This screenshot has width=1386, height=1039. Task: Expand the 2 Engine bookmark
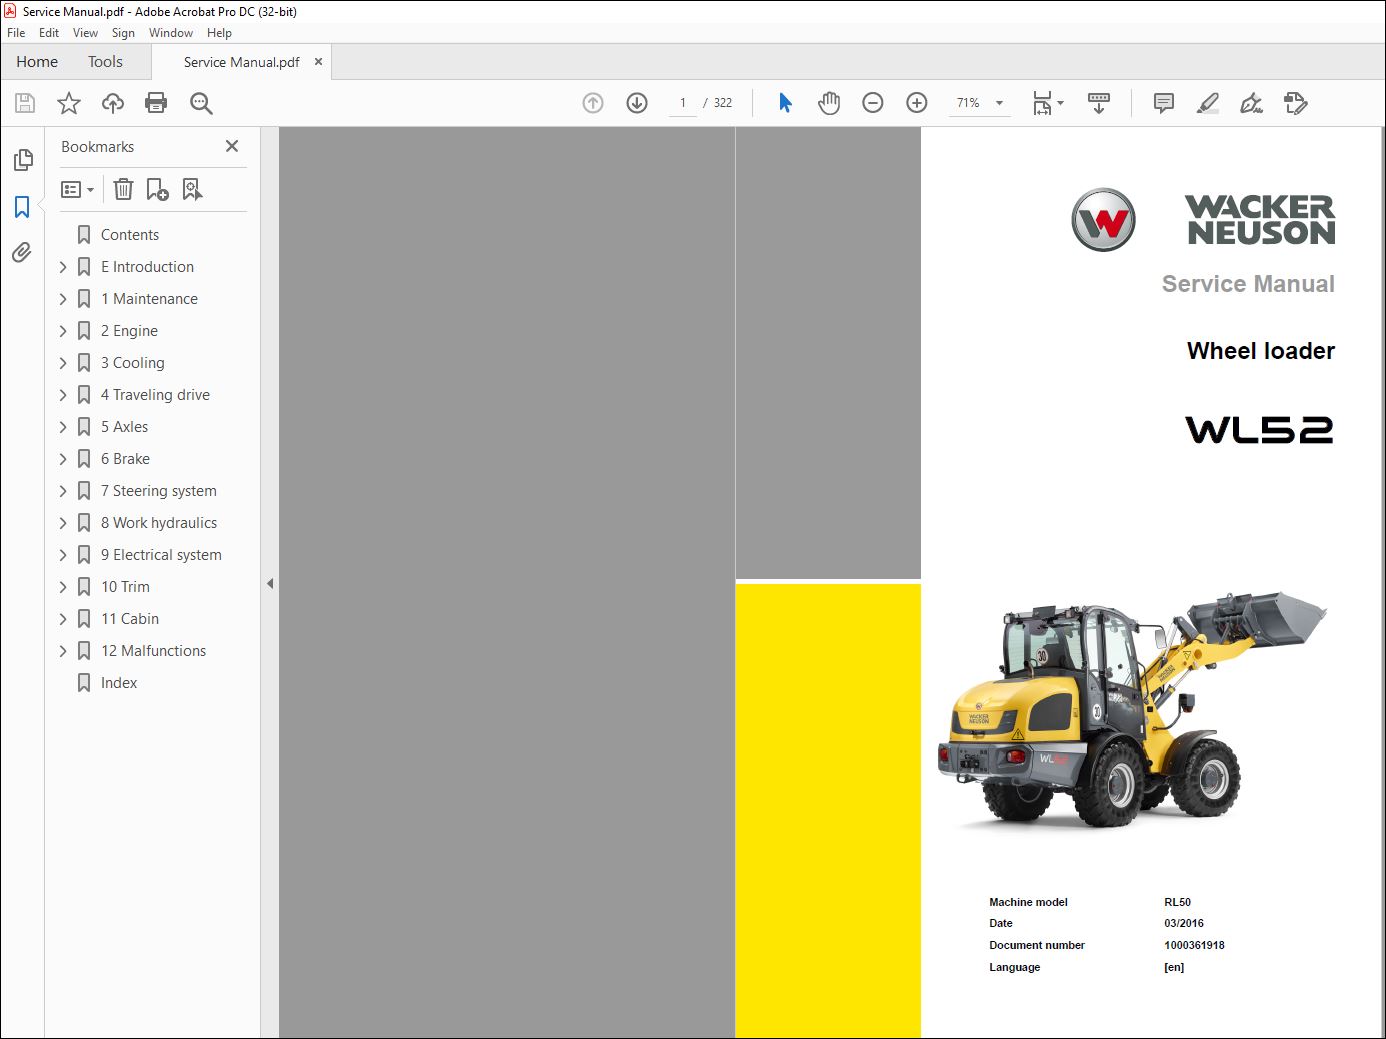pyautogui.click(x=63, y=331)
